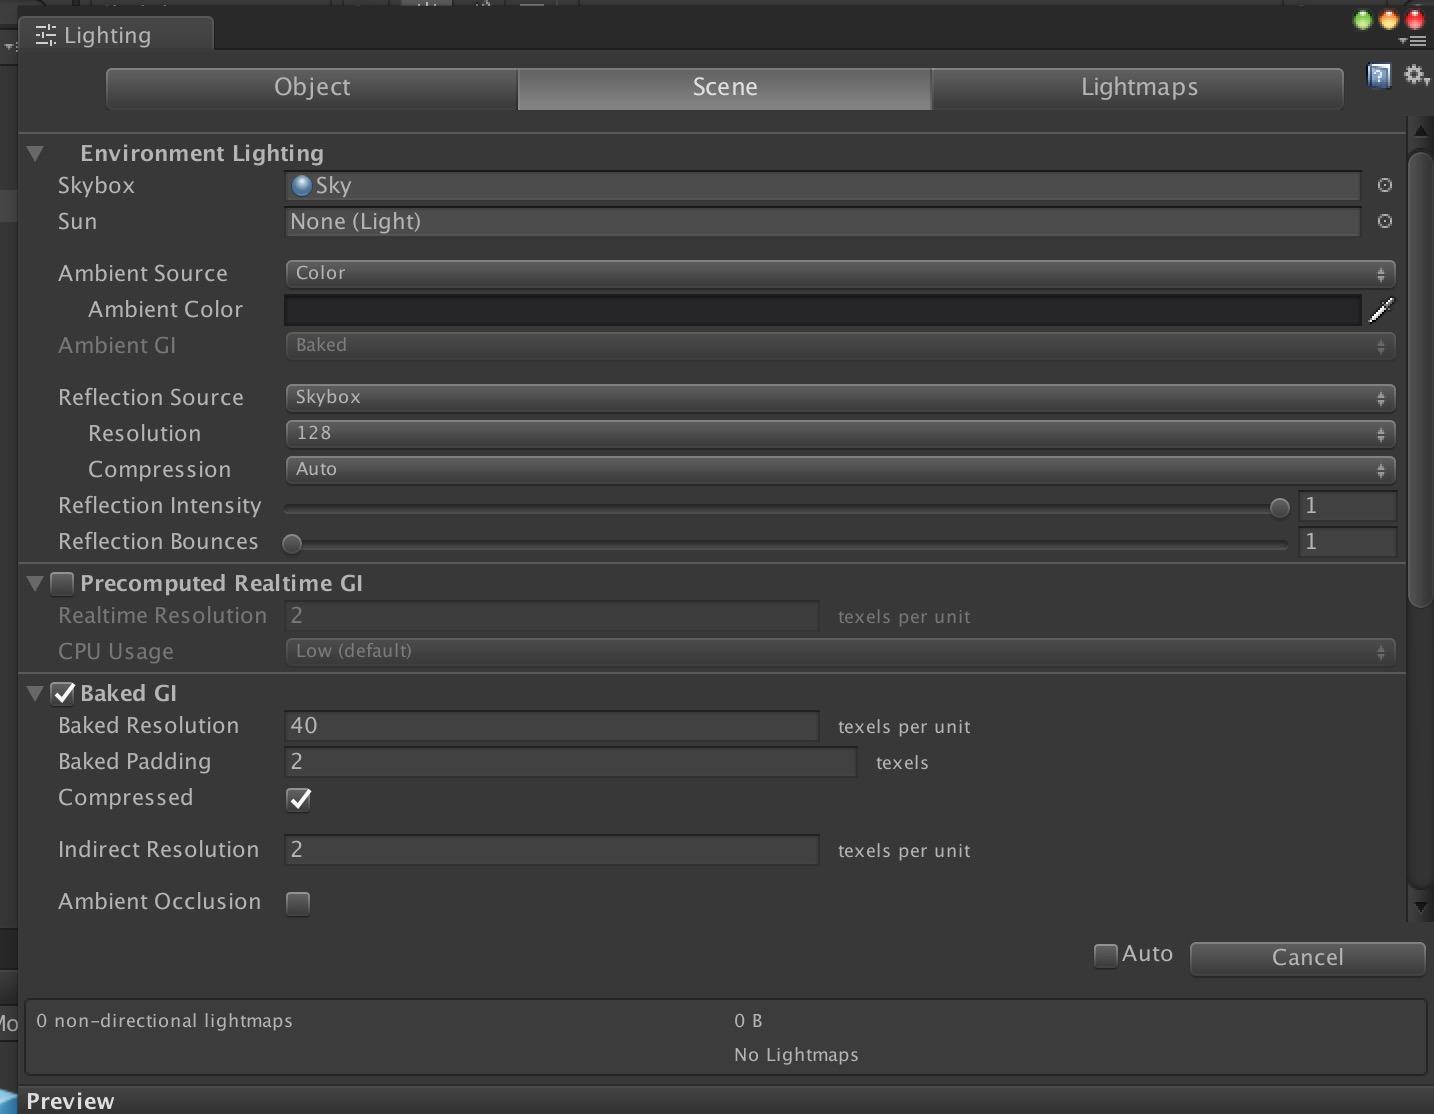Switch to the Object tab
Viewport: 1434px width, 1114px height.
[312, 88]
